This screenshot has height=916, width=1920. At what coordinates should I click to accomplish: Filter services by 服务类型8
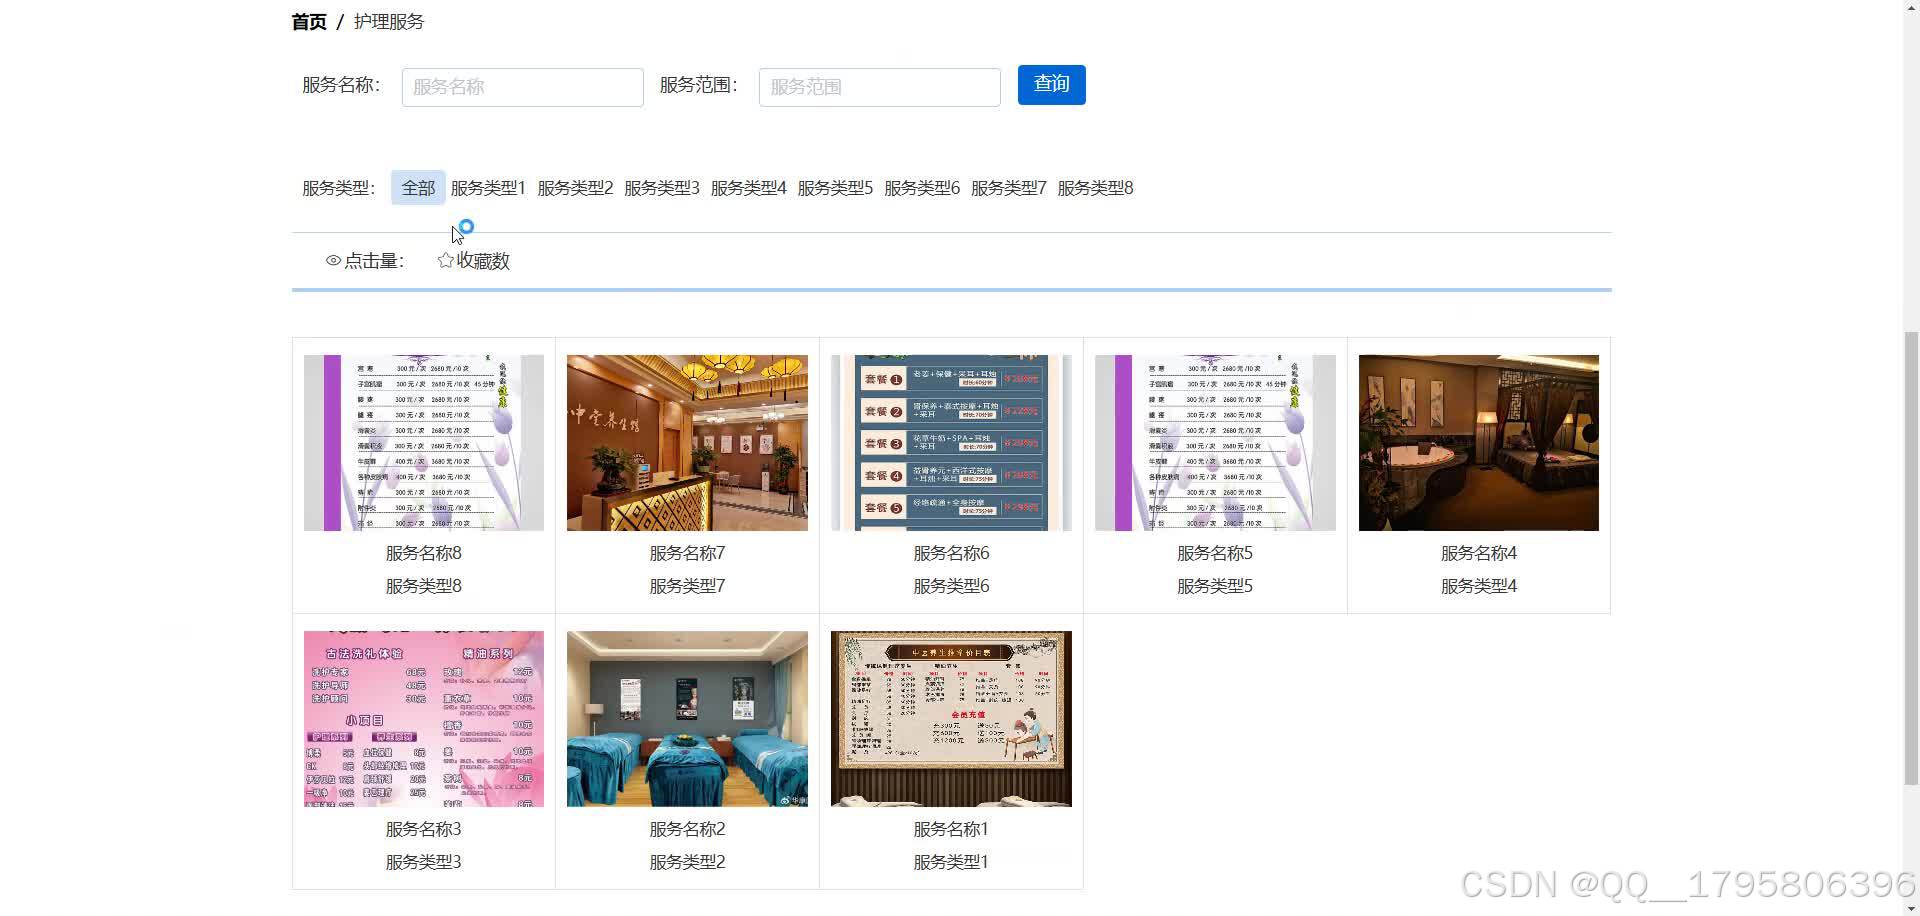(1095, 187)
